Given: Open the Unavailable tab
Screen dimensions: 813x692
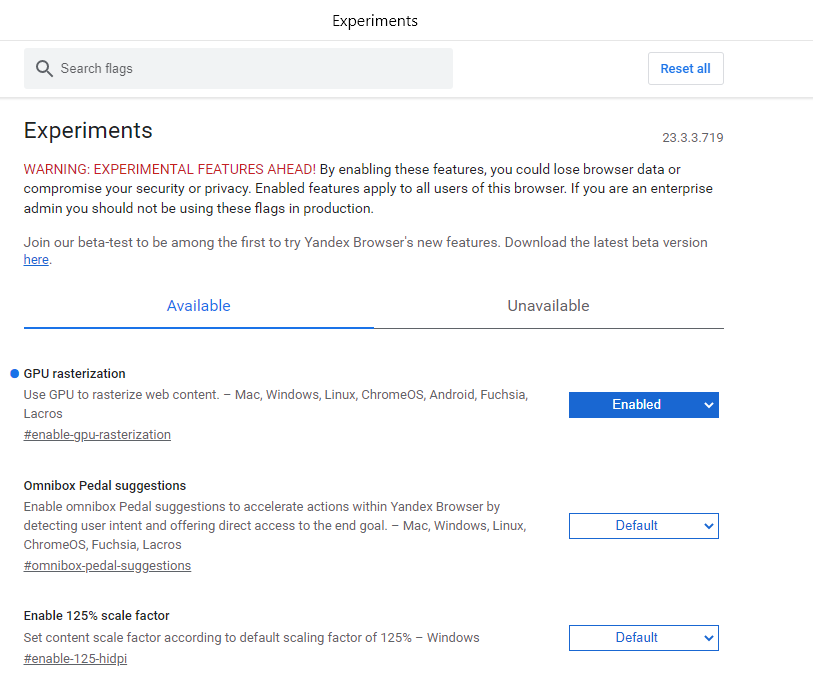Looking at the screenshot, I should [548, 306].
